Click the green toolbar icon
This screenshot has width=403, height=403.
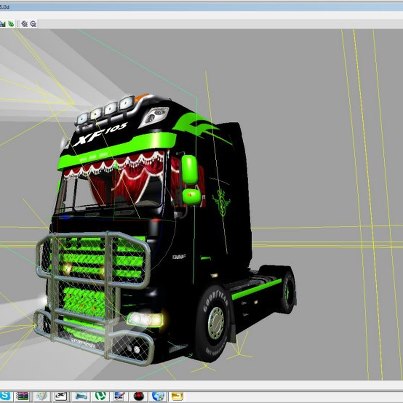11,24
